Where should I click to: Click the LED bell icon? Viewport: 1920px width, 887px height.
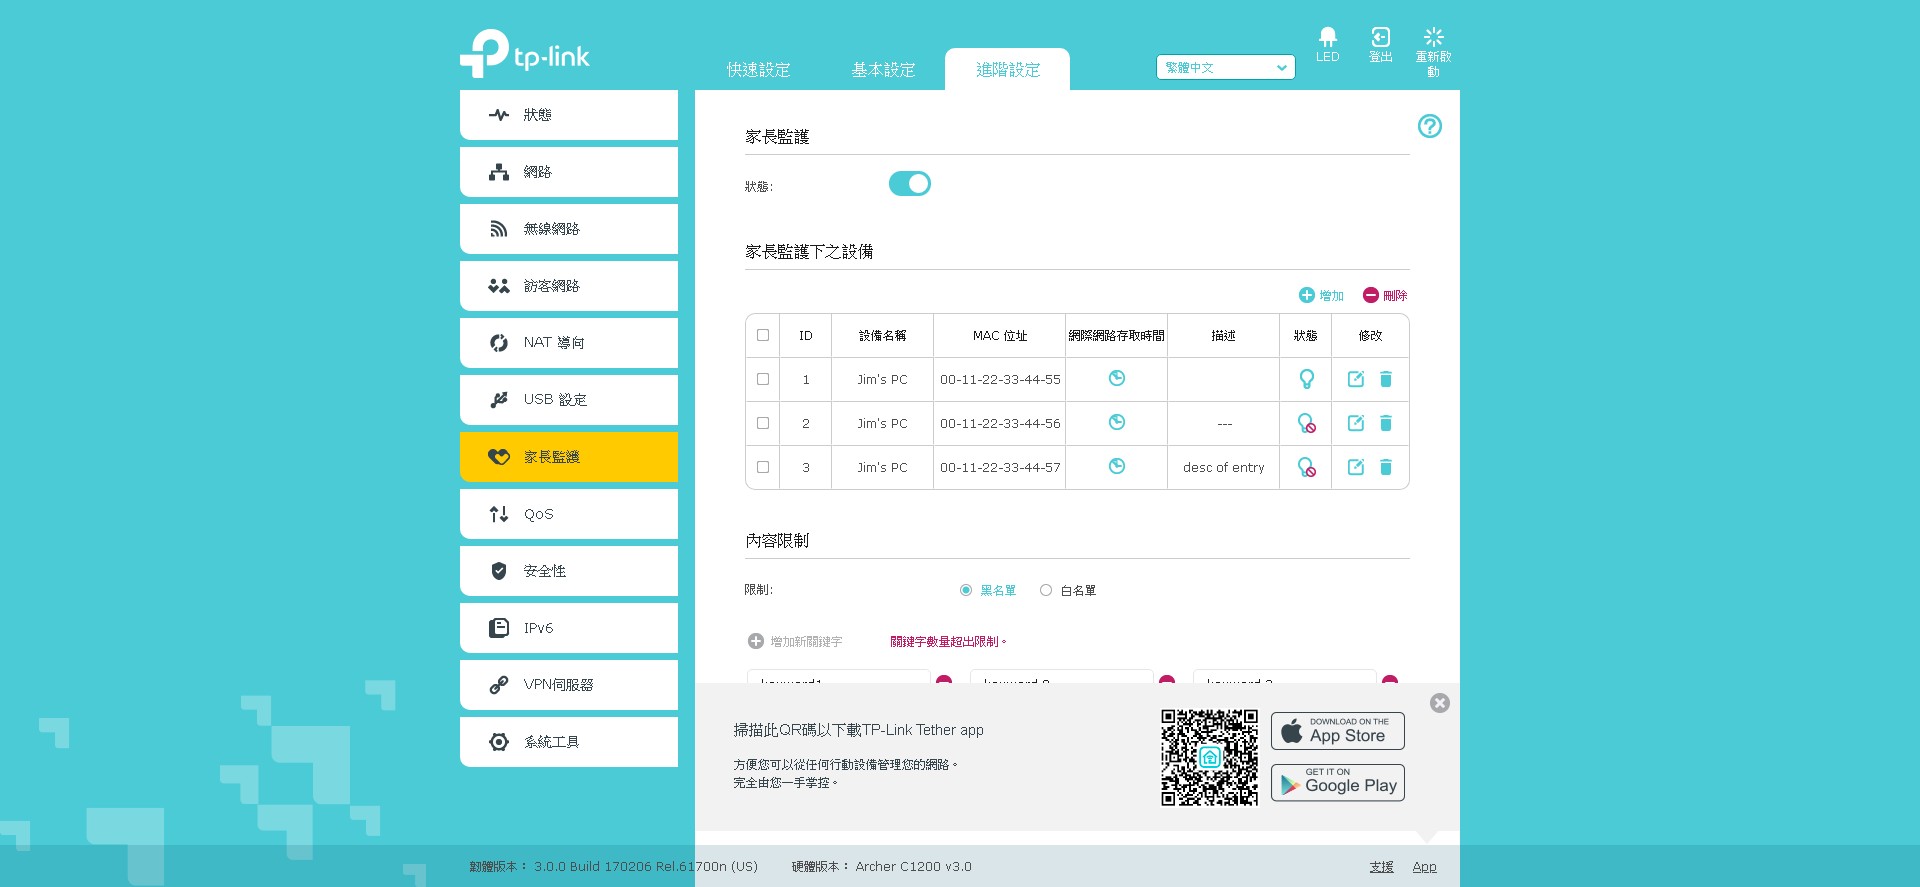point(1327,37)
